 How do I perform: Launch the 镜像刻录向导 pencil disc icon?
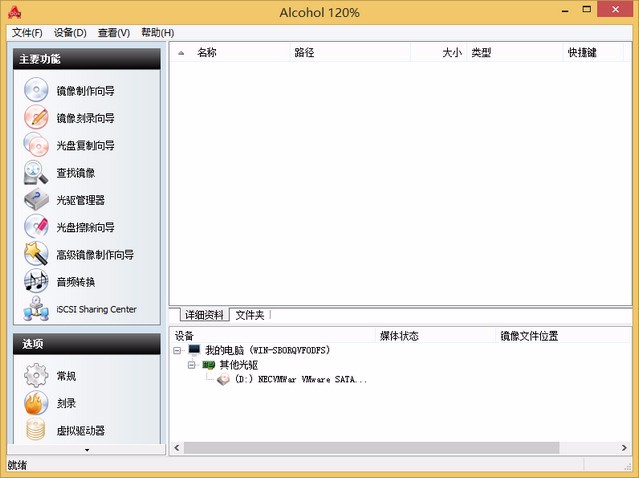click(36, 117)
